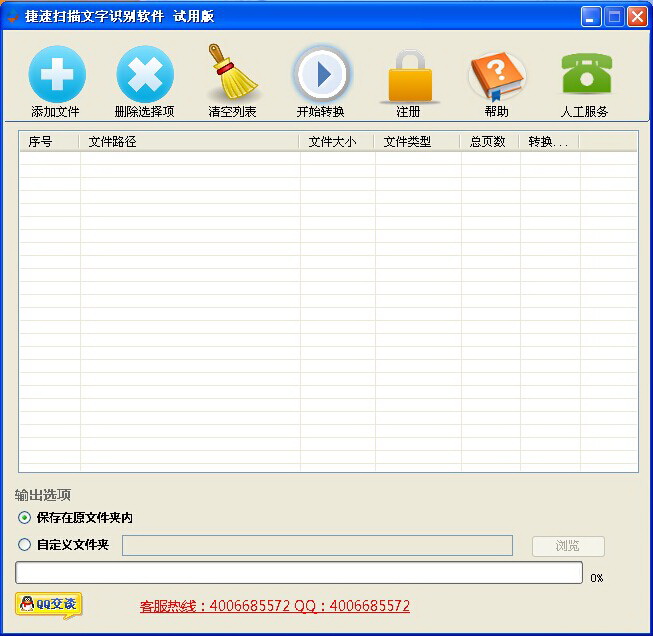This screenshot has width=653, height=636.
Task: Sort by the 文件类型 column header
Action: pos(417,142)
